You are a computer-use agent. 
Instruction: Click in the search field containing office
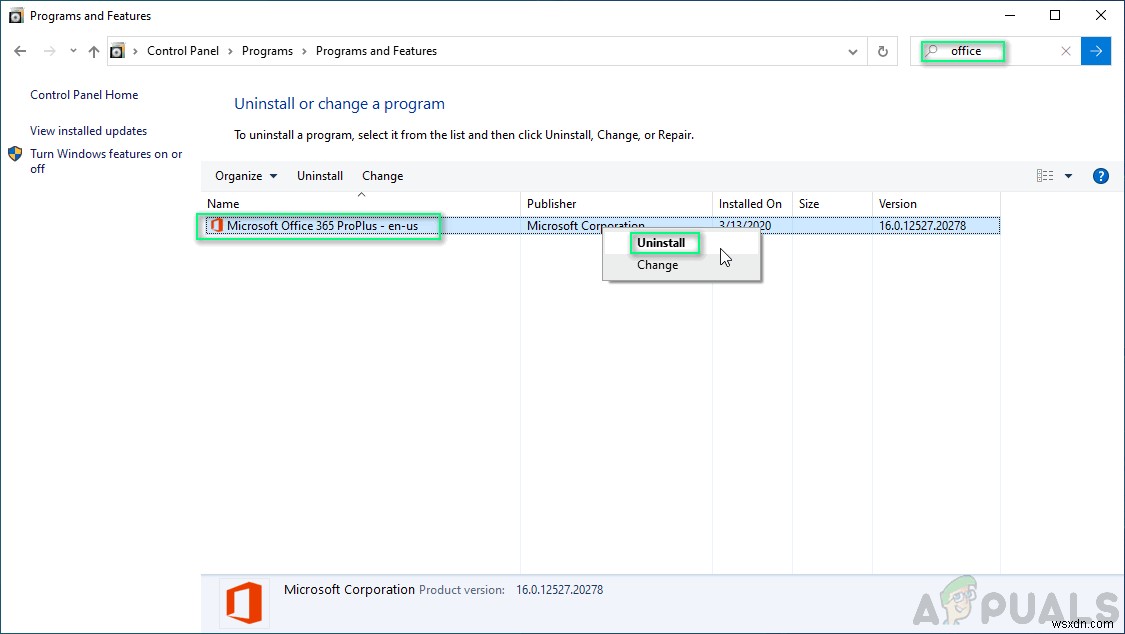tap(994, 51)
